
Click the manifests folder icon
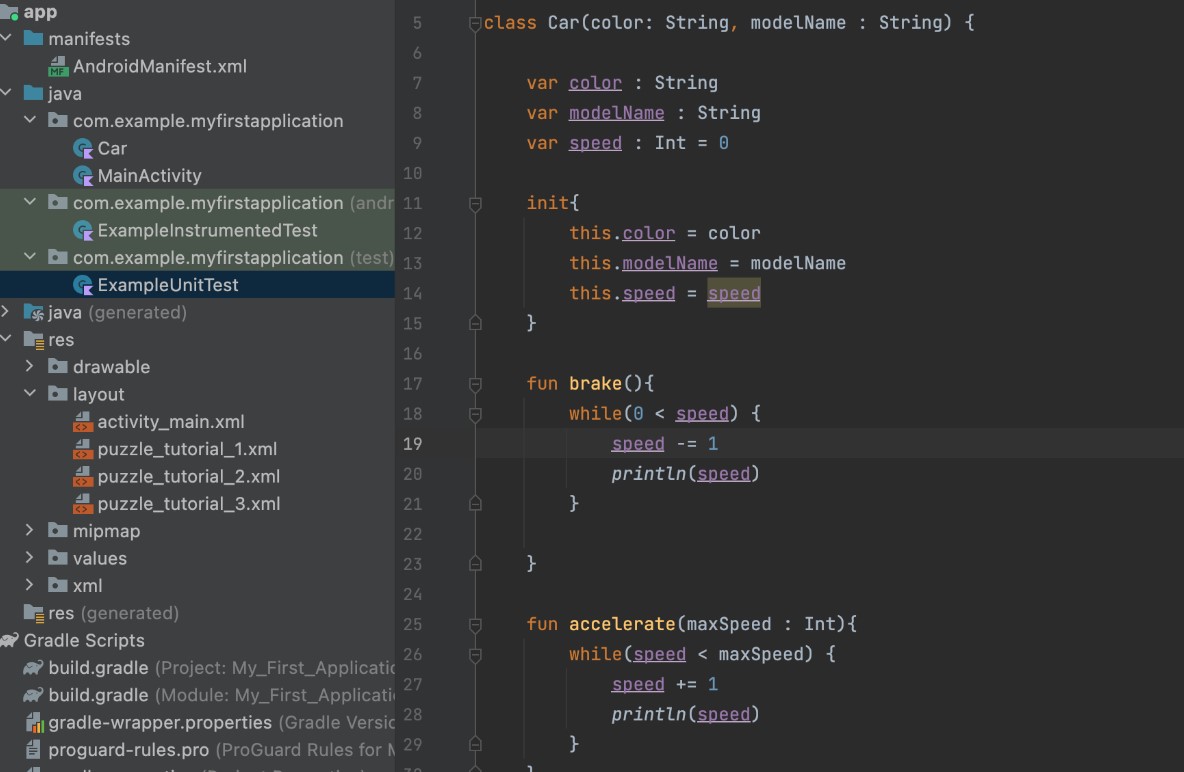[33, 38]
